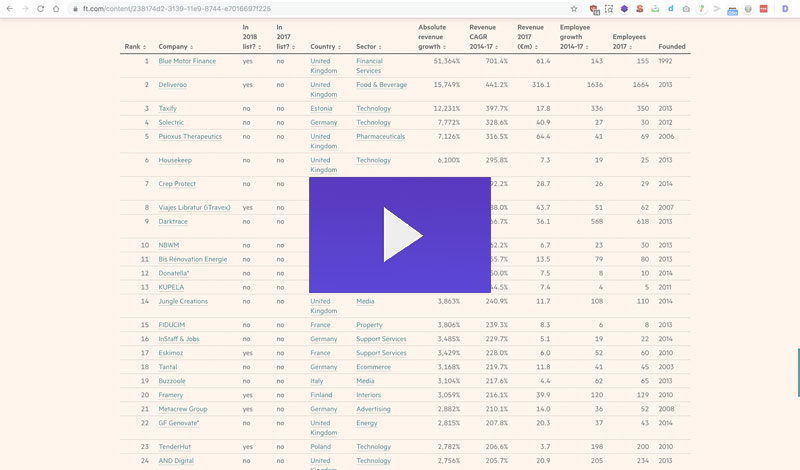Viewport: 800px width, 470px height.
Task: Sort by Employees 2017 column
Action: click(x=629, y=41)
